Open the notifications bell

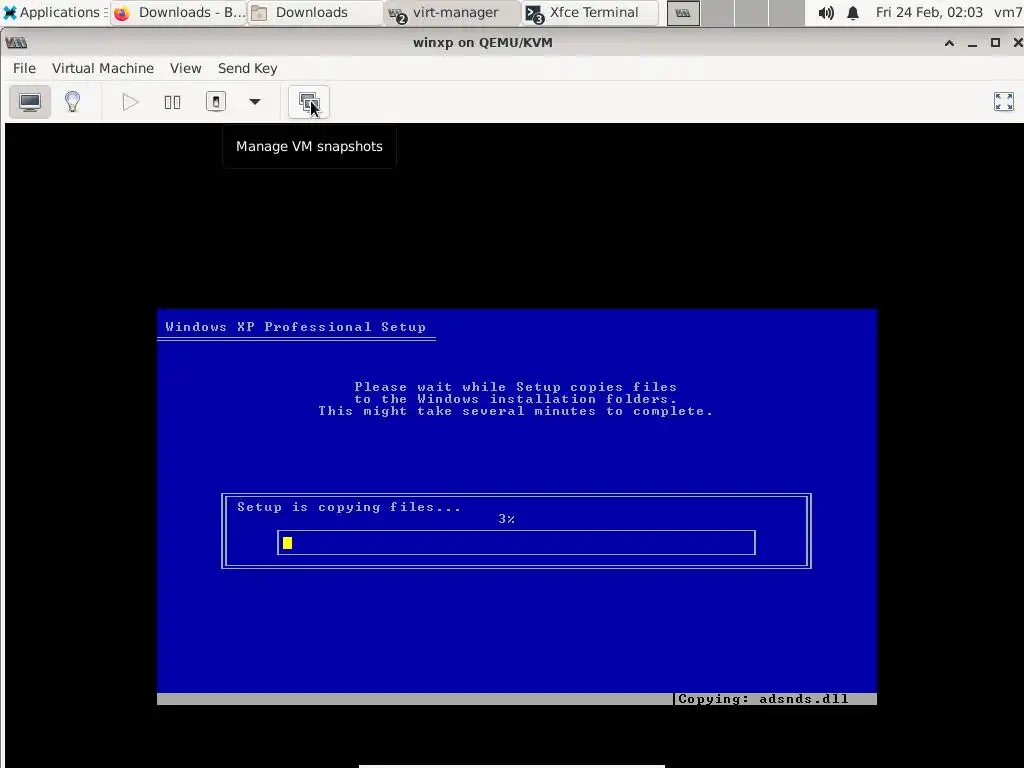[853, 12]
